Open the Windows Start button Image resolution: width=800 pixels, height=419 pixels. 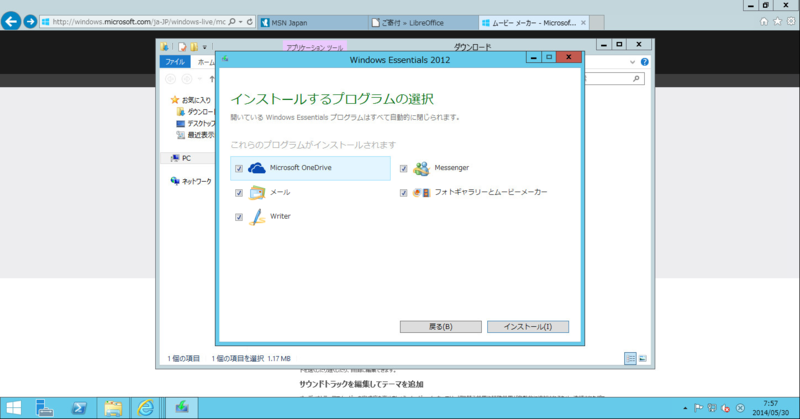(13, 408)
